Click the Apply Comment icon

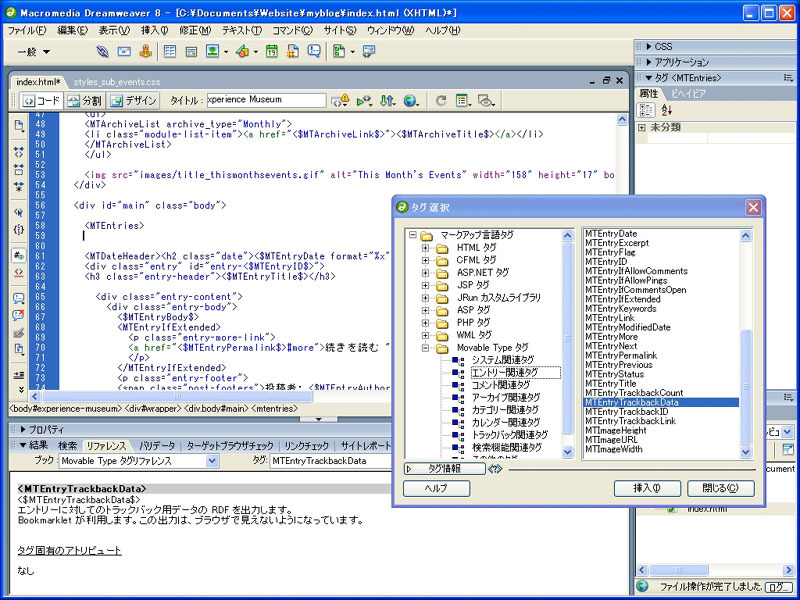pyautogui.click(x=19, y=298)
